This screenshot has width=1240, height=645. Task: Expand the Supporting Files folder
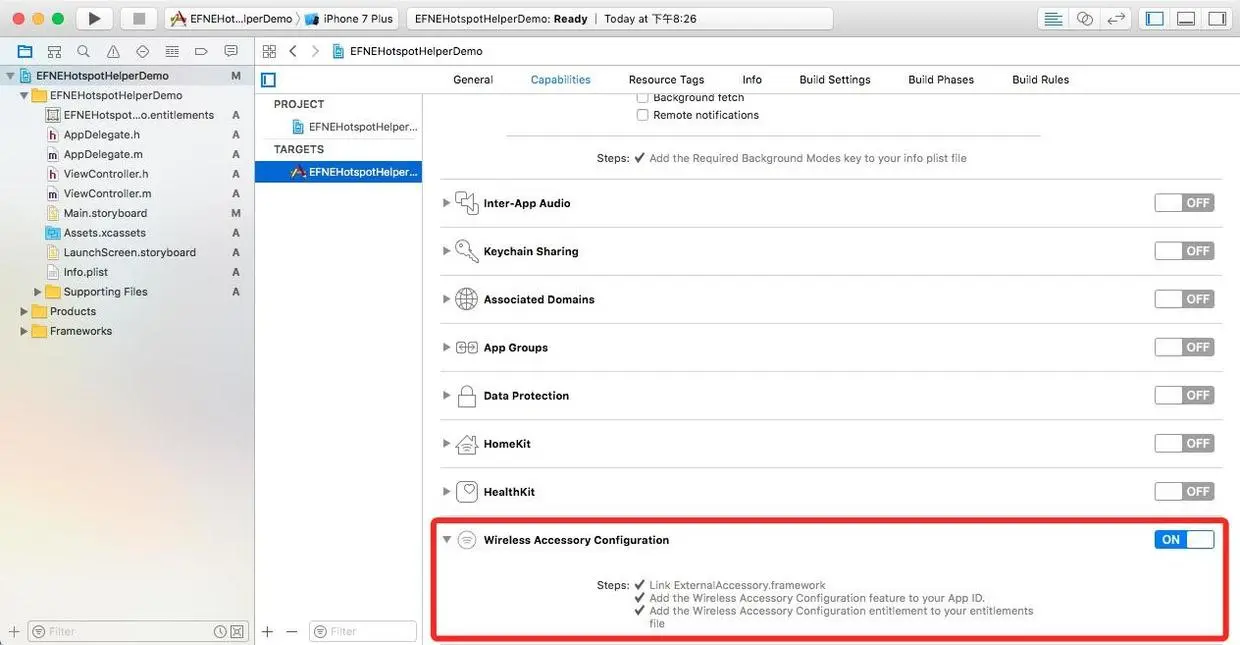38,292
